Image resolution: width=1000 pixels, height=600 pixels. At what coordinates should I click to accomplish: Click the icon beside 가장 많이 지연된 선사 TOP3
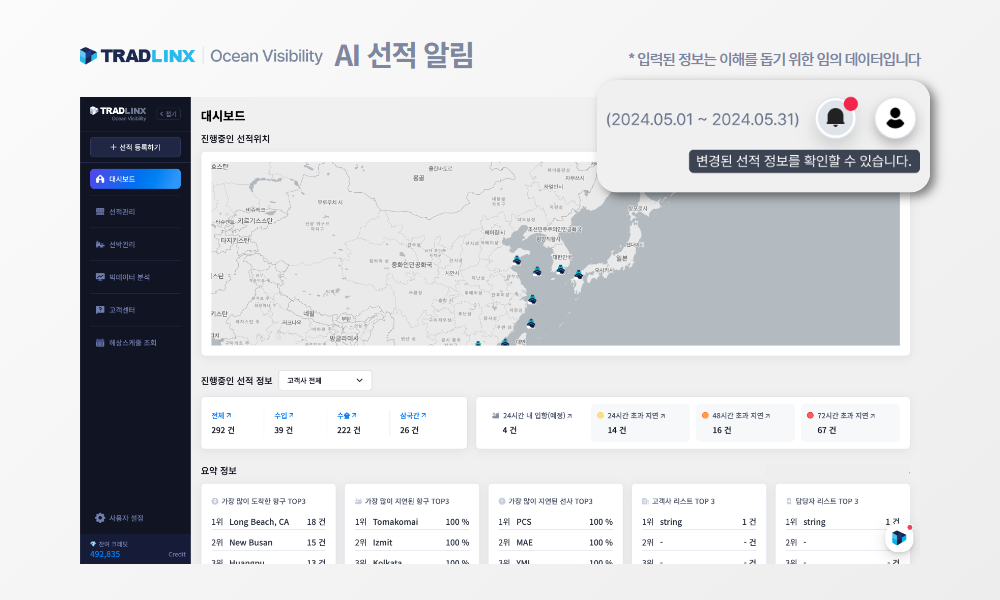(502, 501)
